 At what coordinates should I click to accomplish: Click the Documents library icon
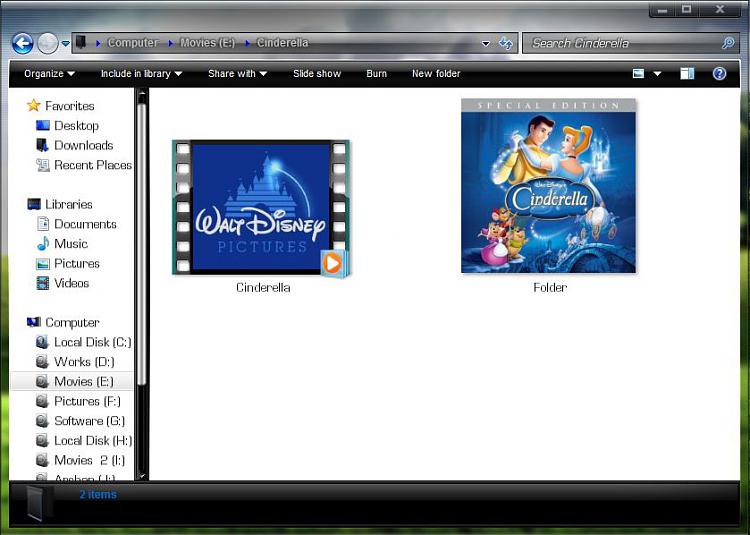coord(43,224)
